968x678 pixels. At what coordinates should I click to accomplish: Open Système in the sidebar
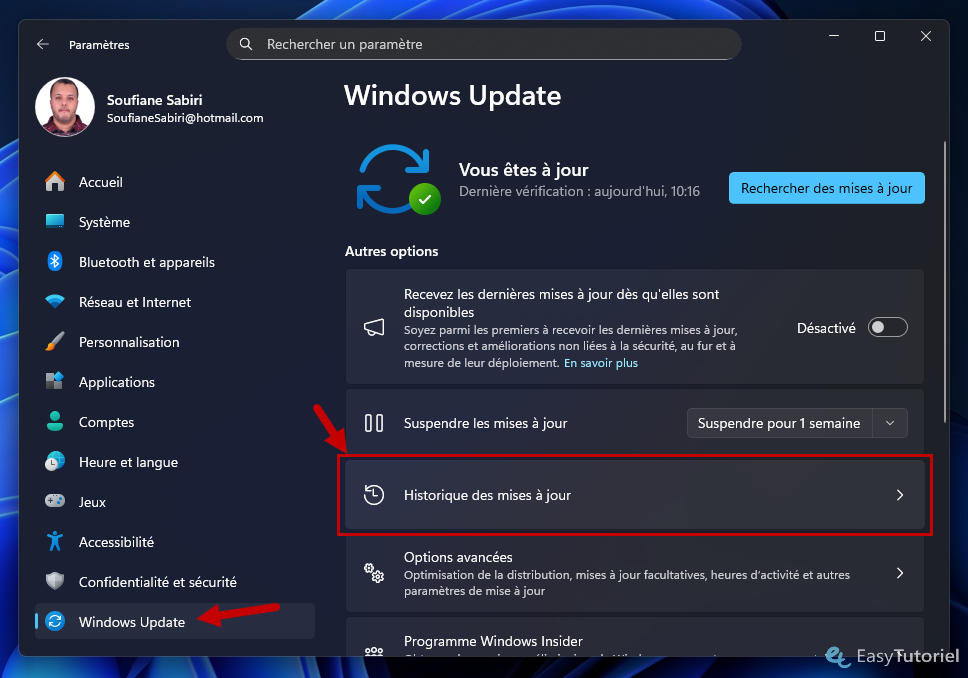tap(104, 222)
